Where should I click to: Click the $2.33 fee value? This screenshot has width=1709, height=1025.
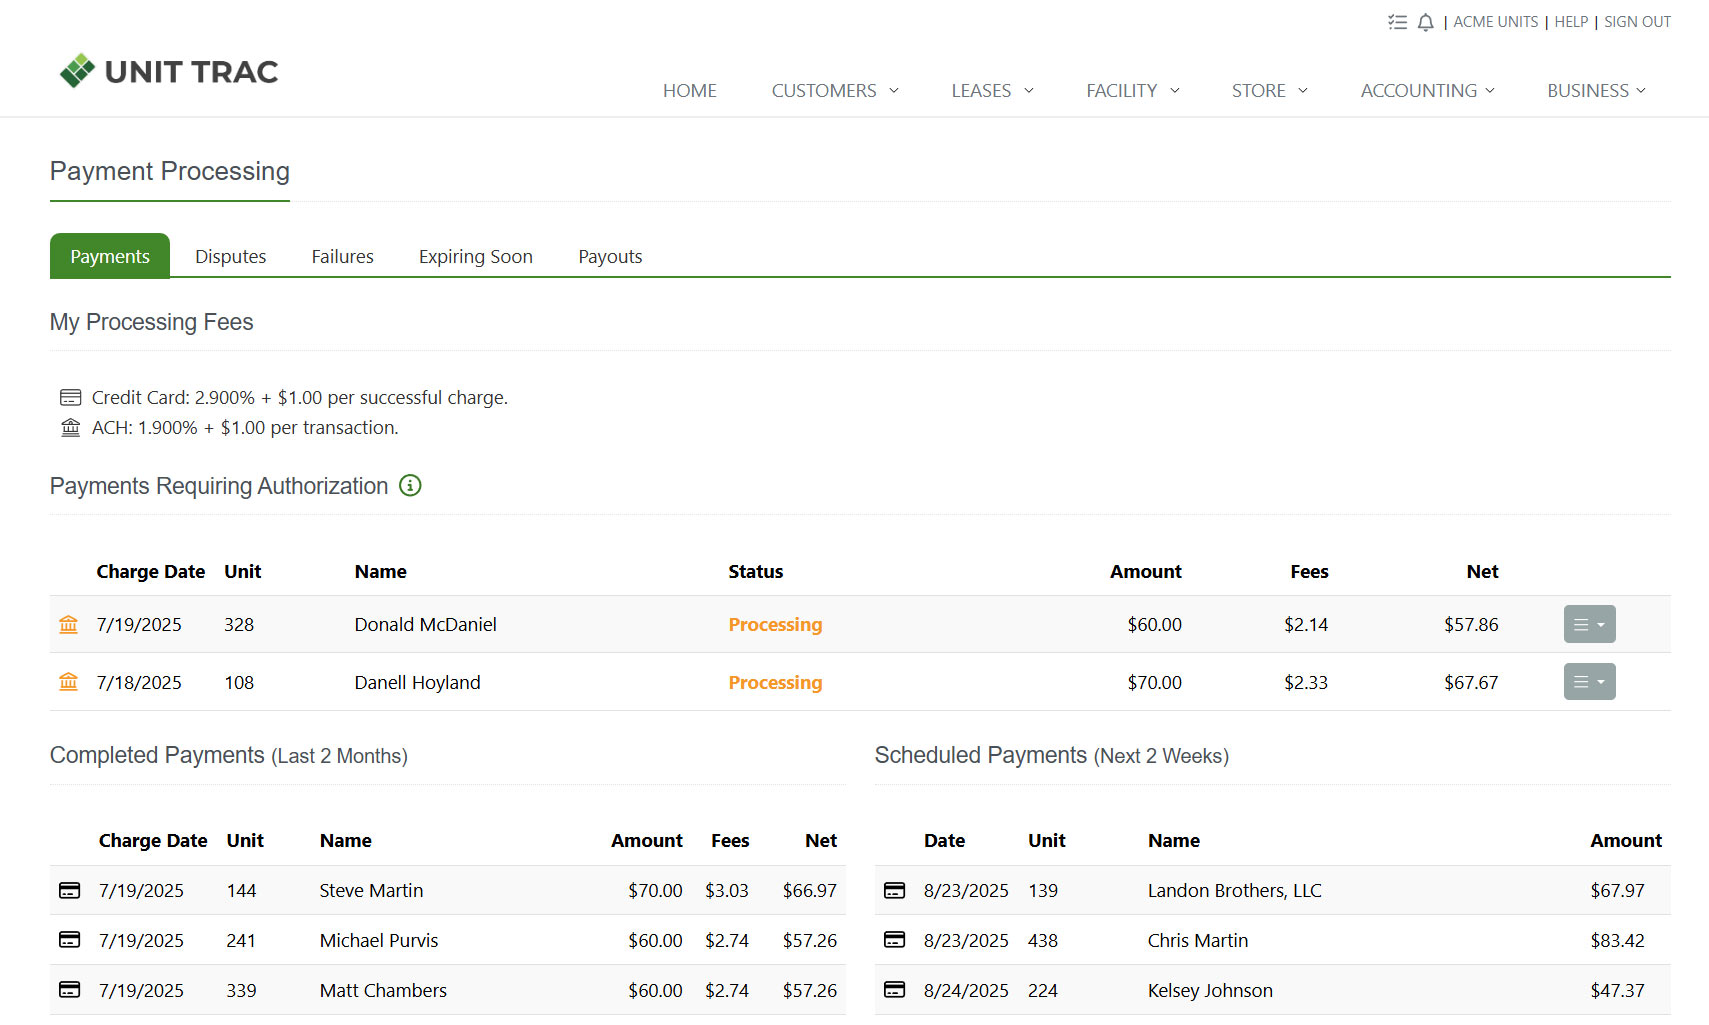[x=1306, y=682]
